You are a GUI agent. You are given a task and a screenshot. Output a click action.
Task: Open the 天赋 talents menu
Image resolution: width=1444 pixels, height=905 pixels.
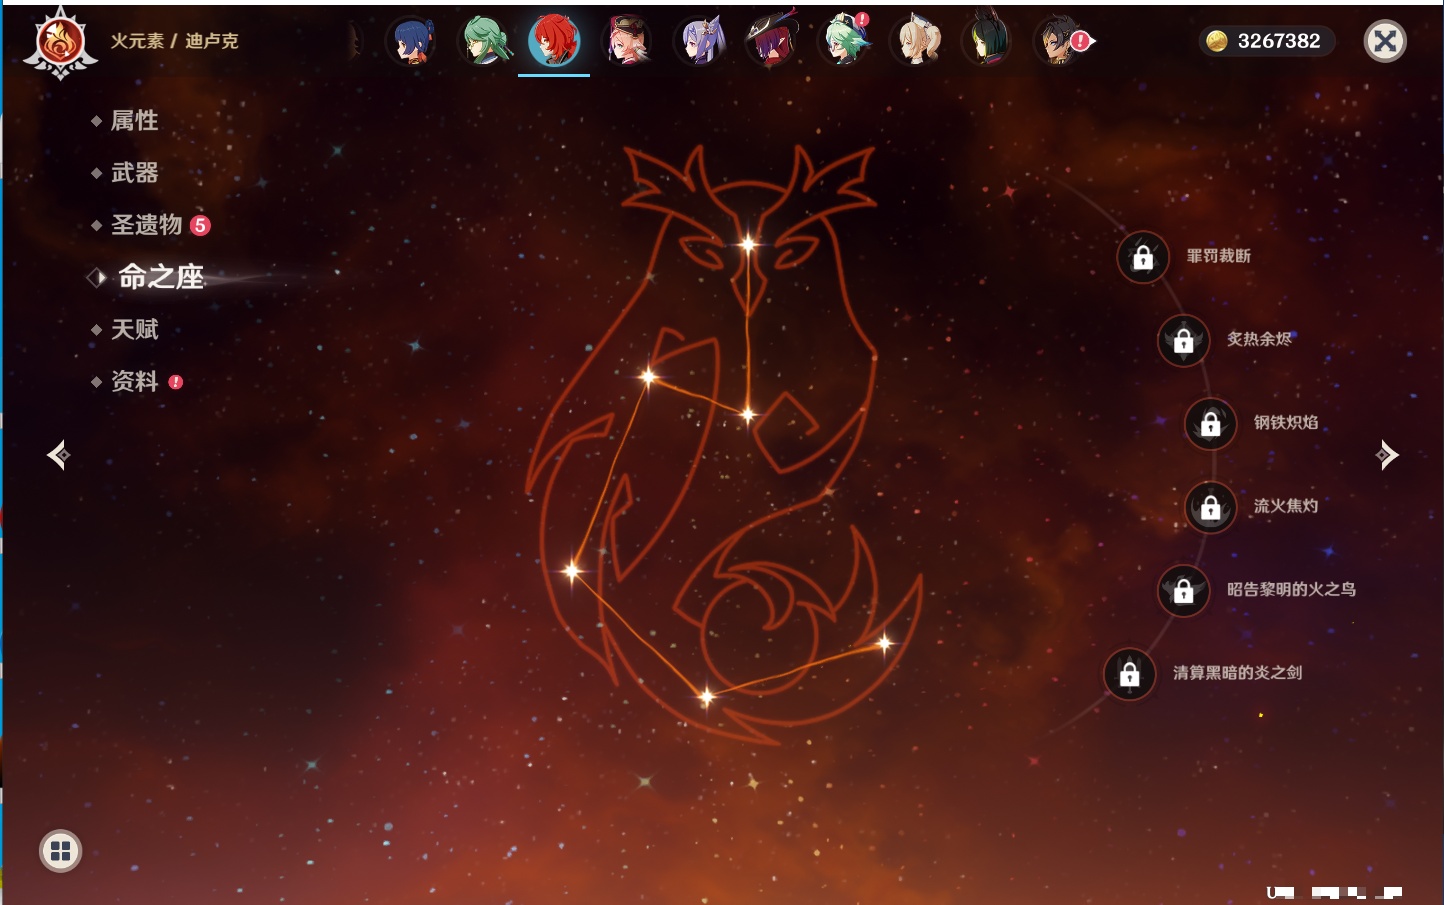pyautogui.click(x=134, y=329)
